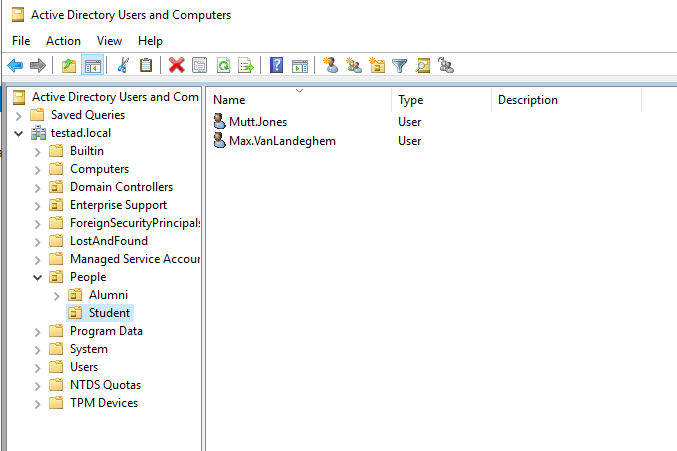This screenshot has height=451, width=677.
Task: Select the NTDS Quotas container
Action: [x=105, y=385]
